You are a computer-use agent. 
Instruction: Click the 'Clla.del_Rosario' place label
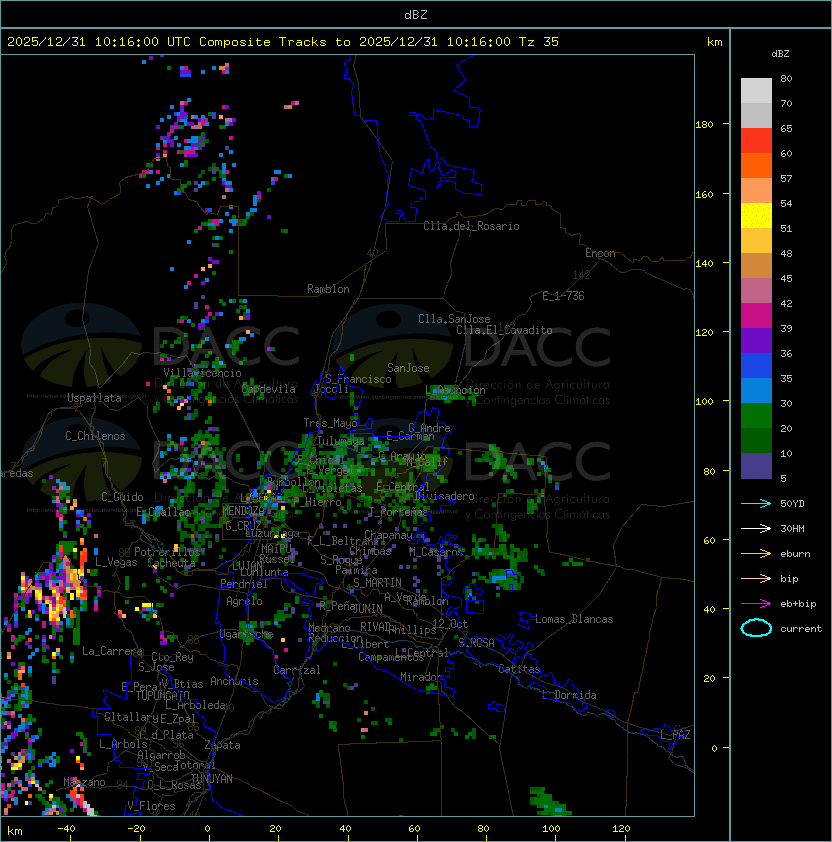(471, 226)
